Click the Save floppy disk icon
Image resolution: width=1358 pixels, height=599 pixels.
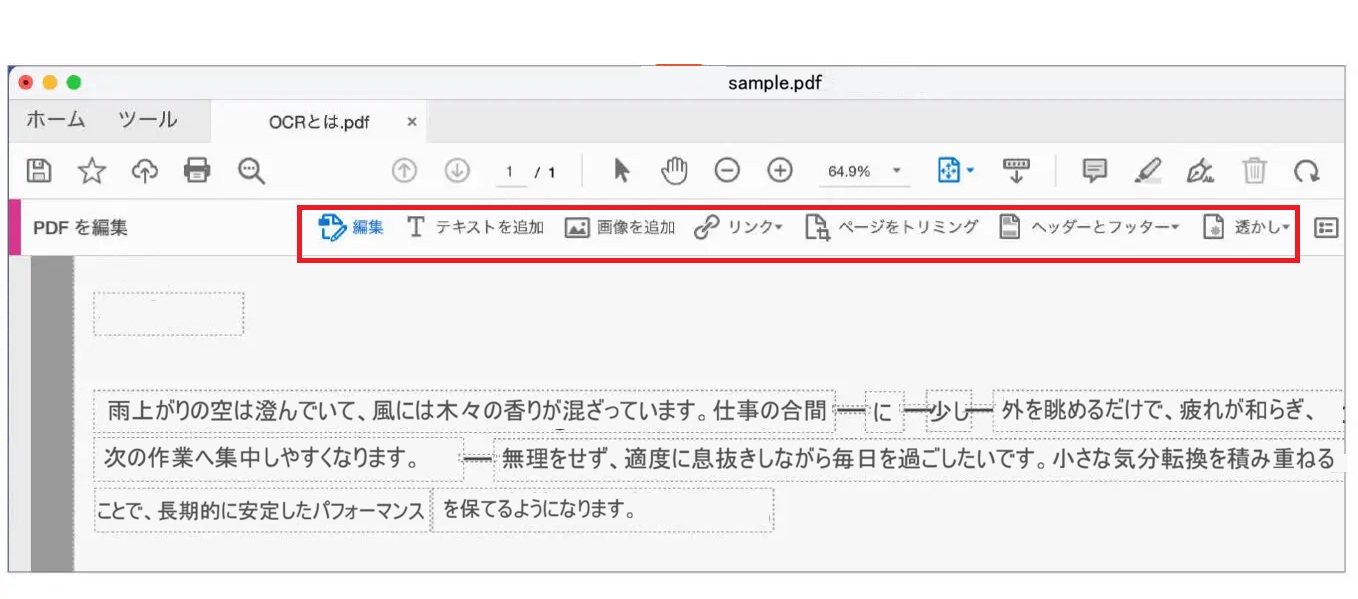(38, 171)
